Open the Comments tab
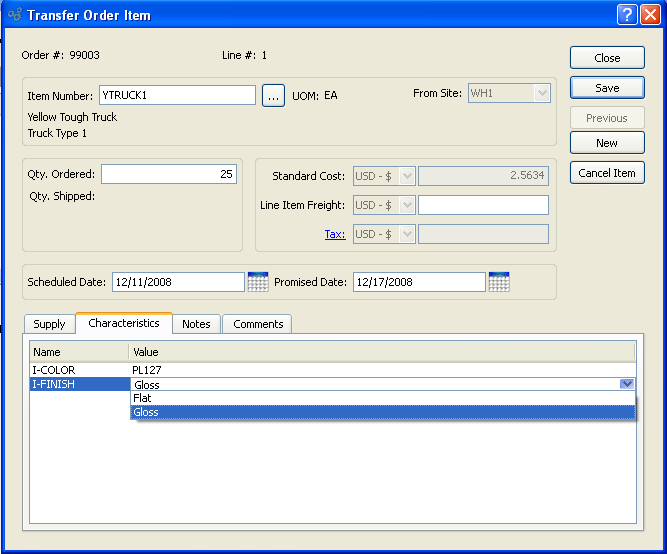 [x=257, y=324]
